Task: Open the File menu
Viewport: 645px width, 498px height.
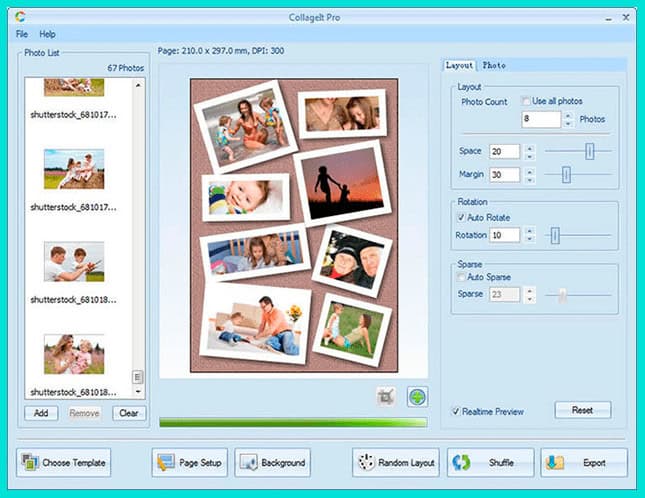Action: [22, 34]
